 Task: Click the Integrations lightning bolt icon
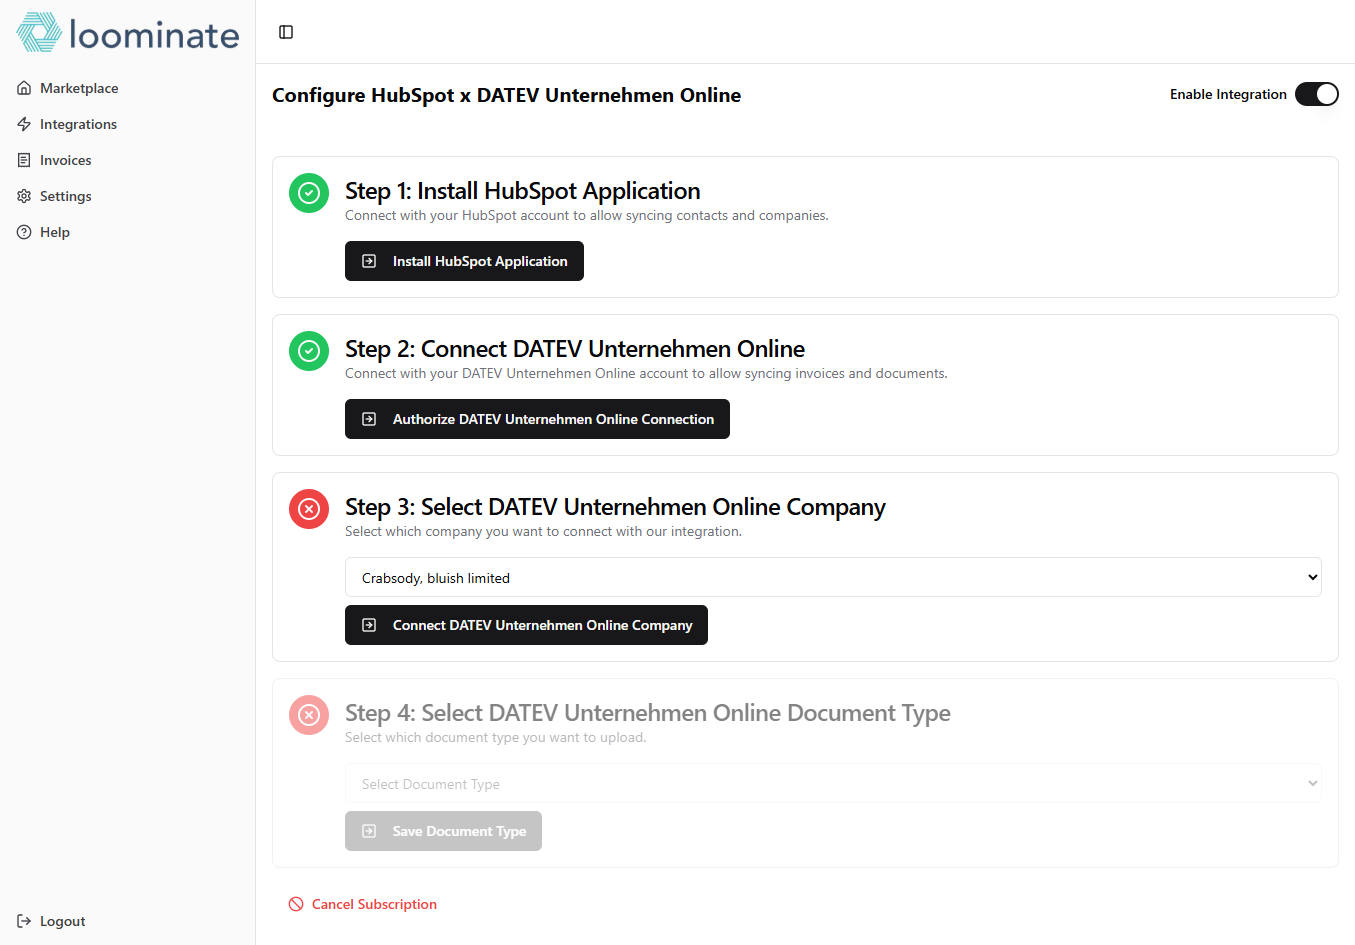pos(24,124)
